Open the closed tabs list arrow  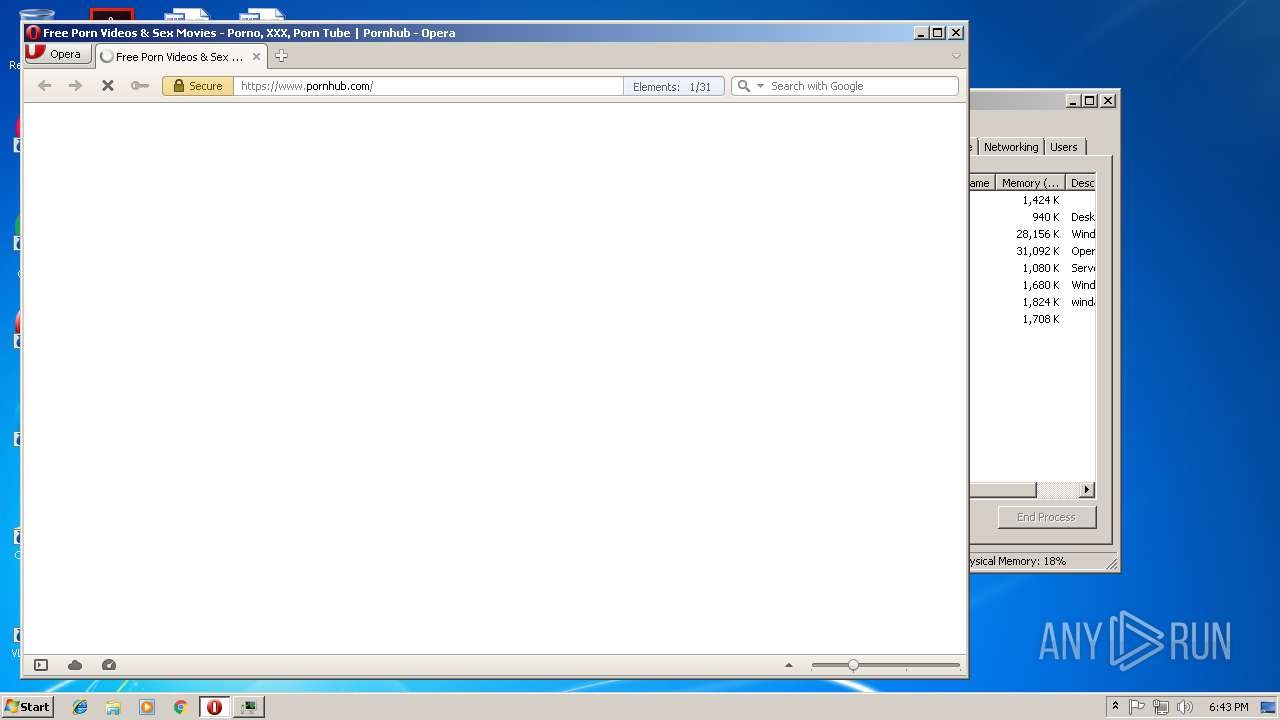click(956, 56)
